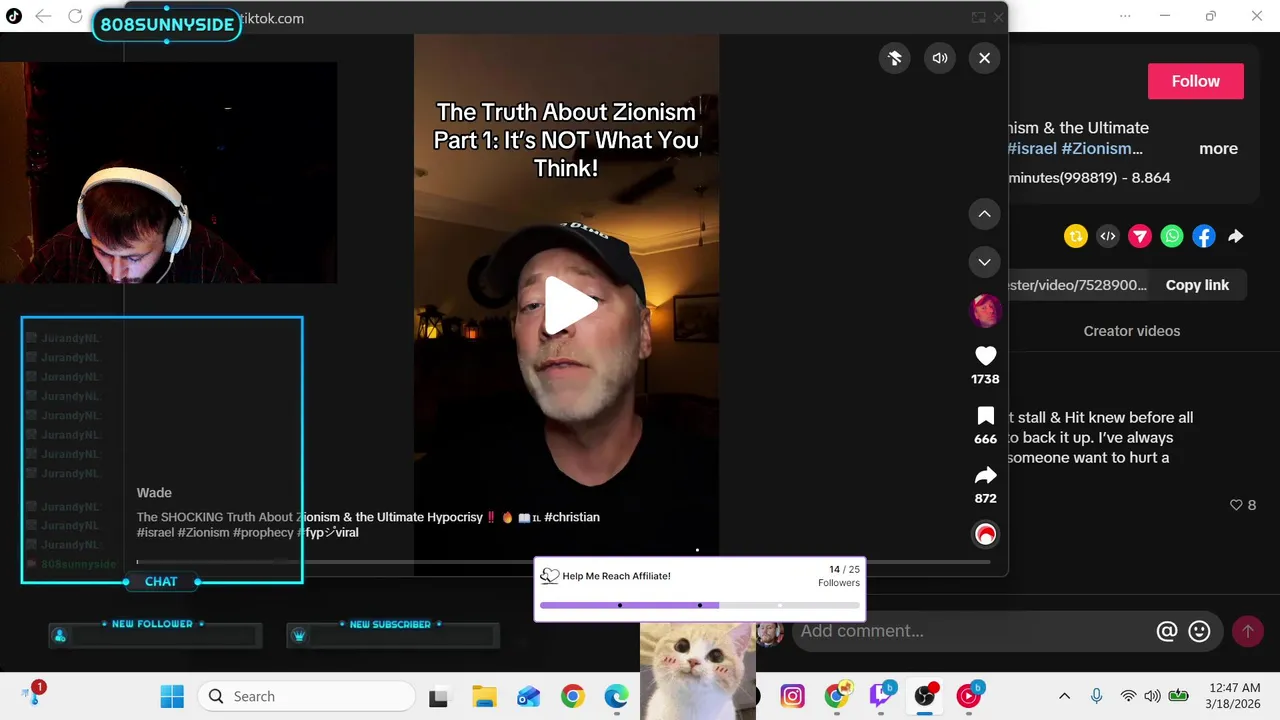Open microphone tray indicator
Viewport: 1280px width, 720px height.
click(x=1096, y=696)
